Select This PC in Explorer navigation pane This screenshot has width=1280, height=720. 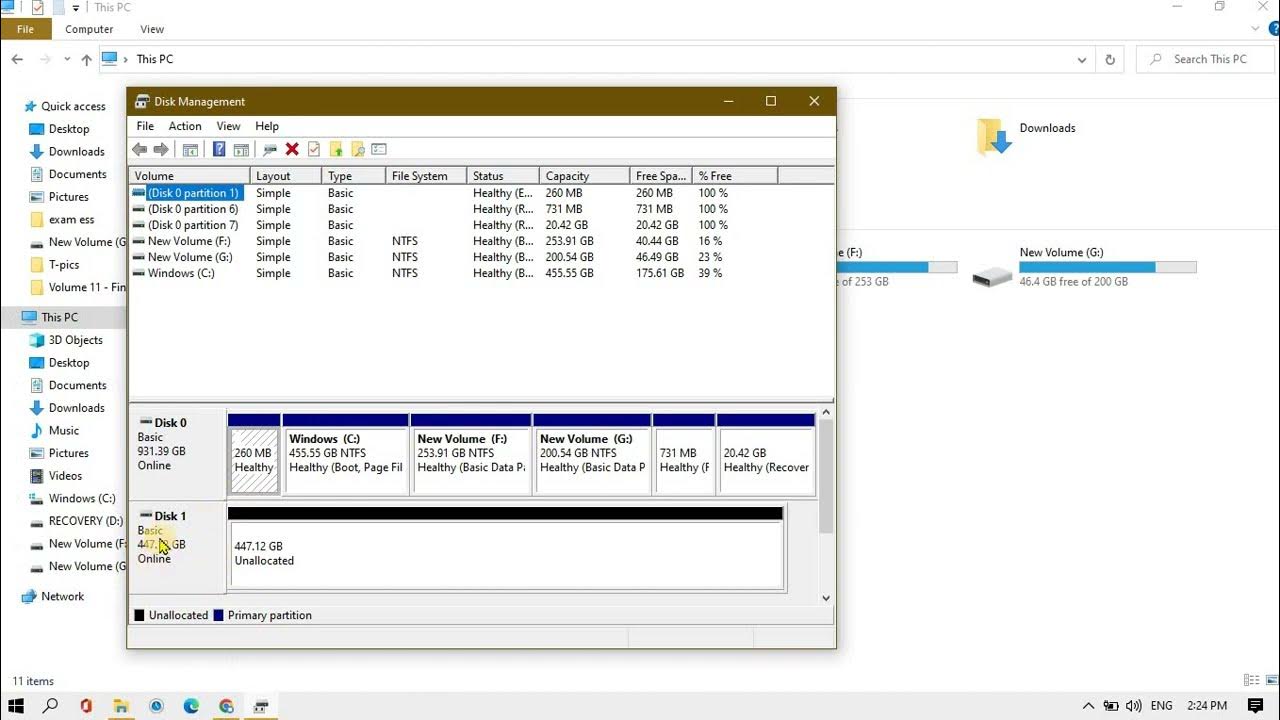[x=59, y=317]
